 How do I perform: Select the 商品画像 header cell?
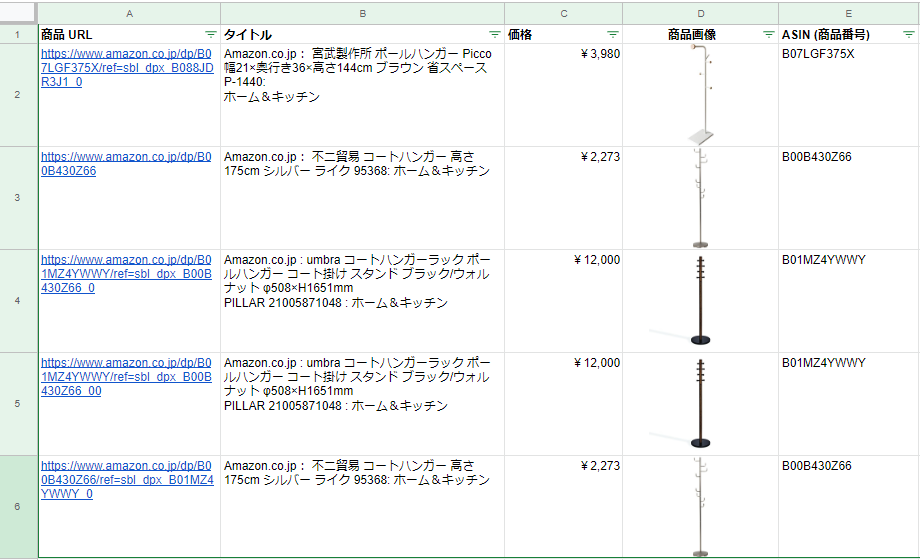tap(701, 34)
